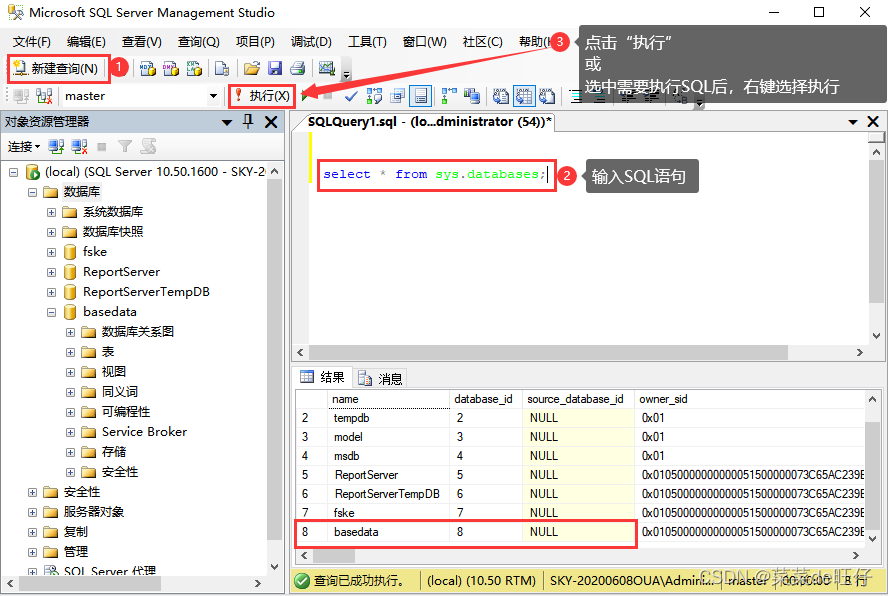The image size is (888, 596).
Task: Toggle auto-hide pin on Object Explorer
Action: tap(247, 121)
